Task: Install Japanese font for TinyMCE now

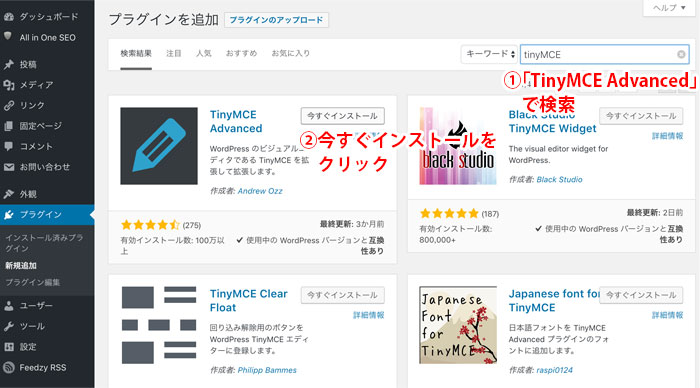Action: click(x=641, y=295)
